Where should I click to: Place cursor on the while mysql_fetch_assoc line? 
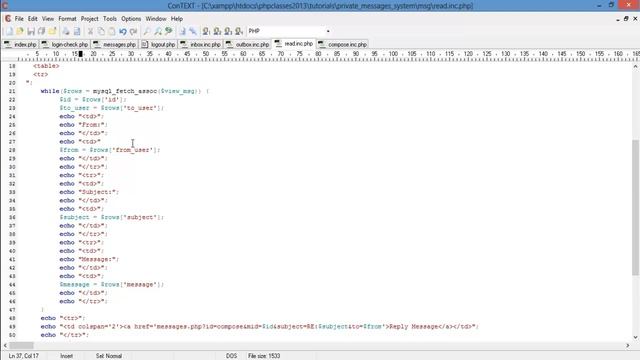[x=124, y=91]
